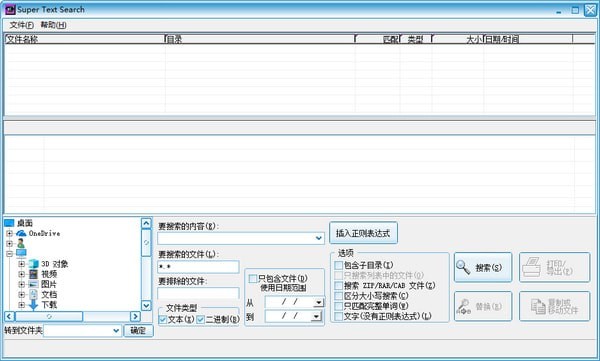Screen dimensions: 600x361
Task: Select the 3D Objects (3D 对象) folder icon
Action: pos(34,264)
